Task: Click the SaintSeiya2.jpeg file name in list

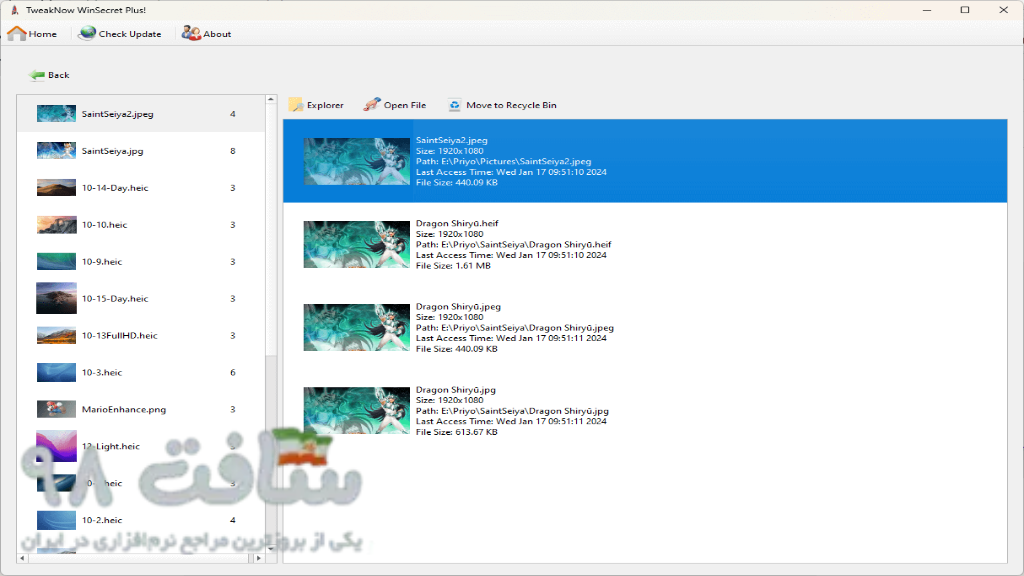Action: pyautogui.click(x=118, y=114)
